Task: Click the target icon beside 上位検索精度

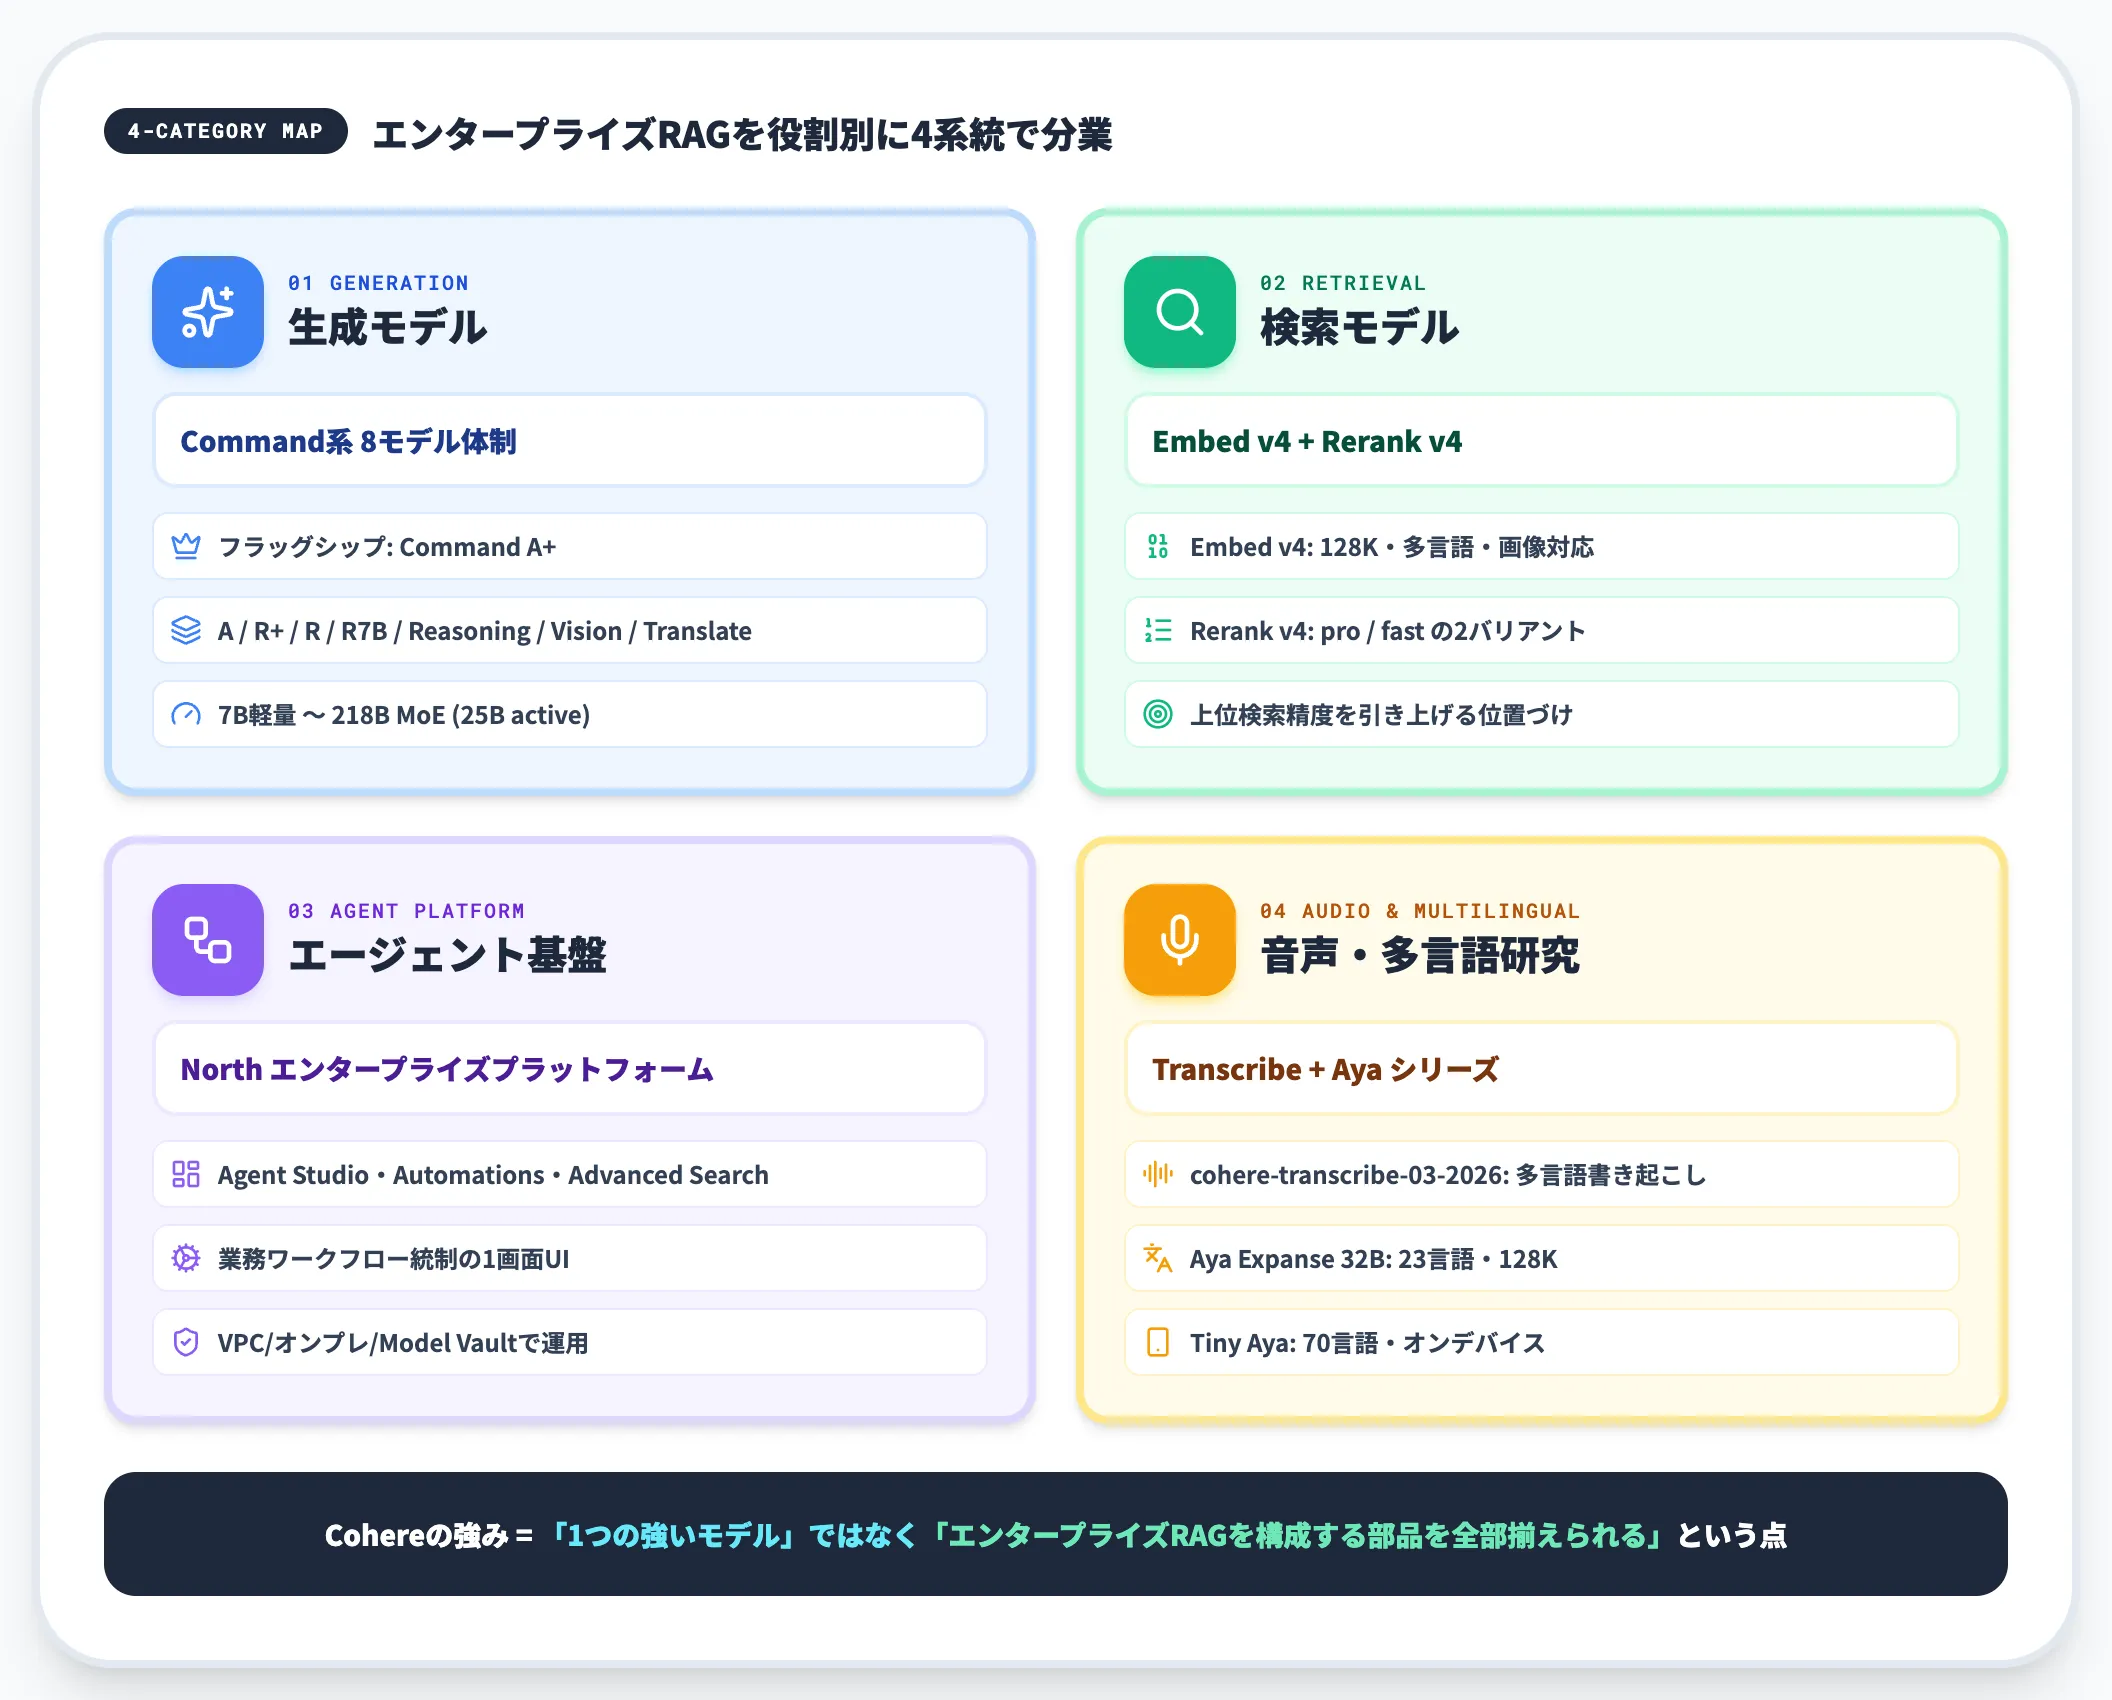Action: [1158, 714]
